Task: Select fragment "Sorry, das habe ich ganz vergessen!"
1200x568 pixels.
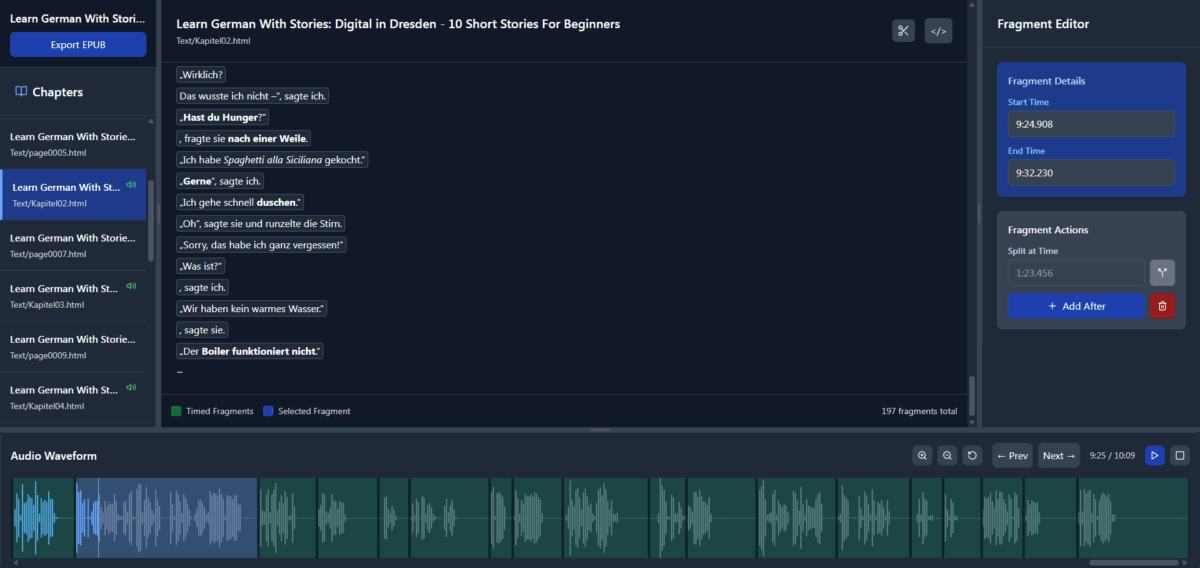Action: [260, 245]
